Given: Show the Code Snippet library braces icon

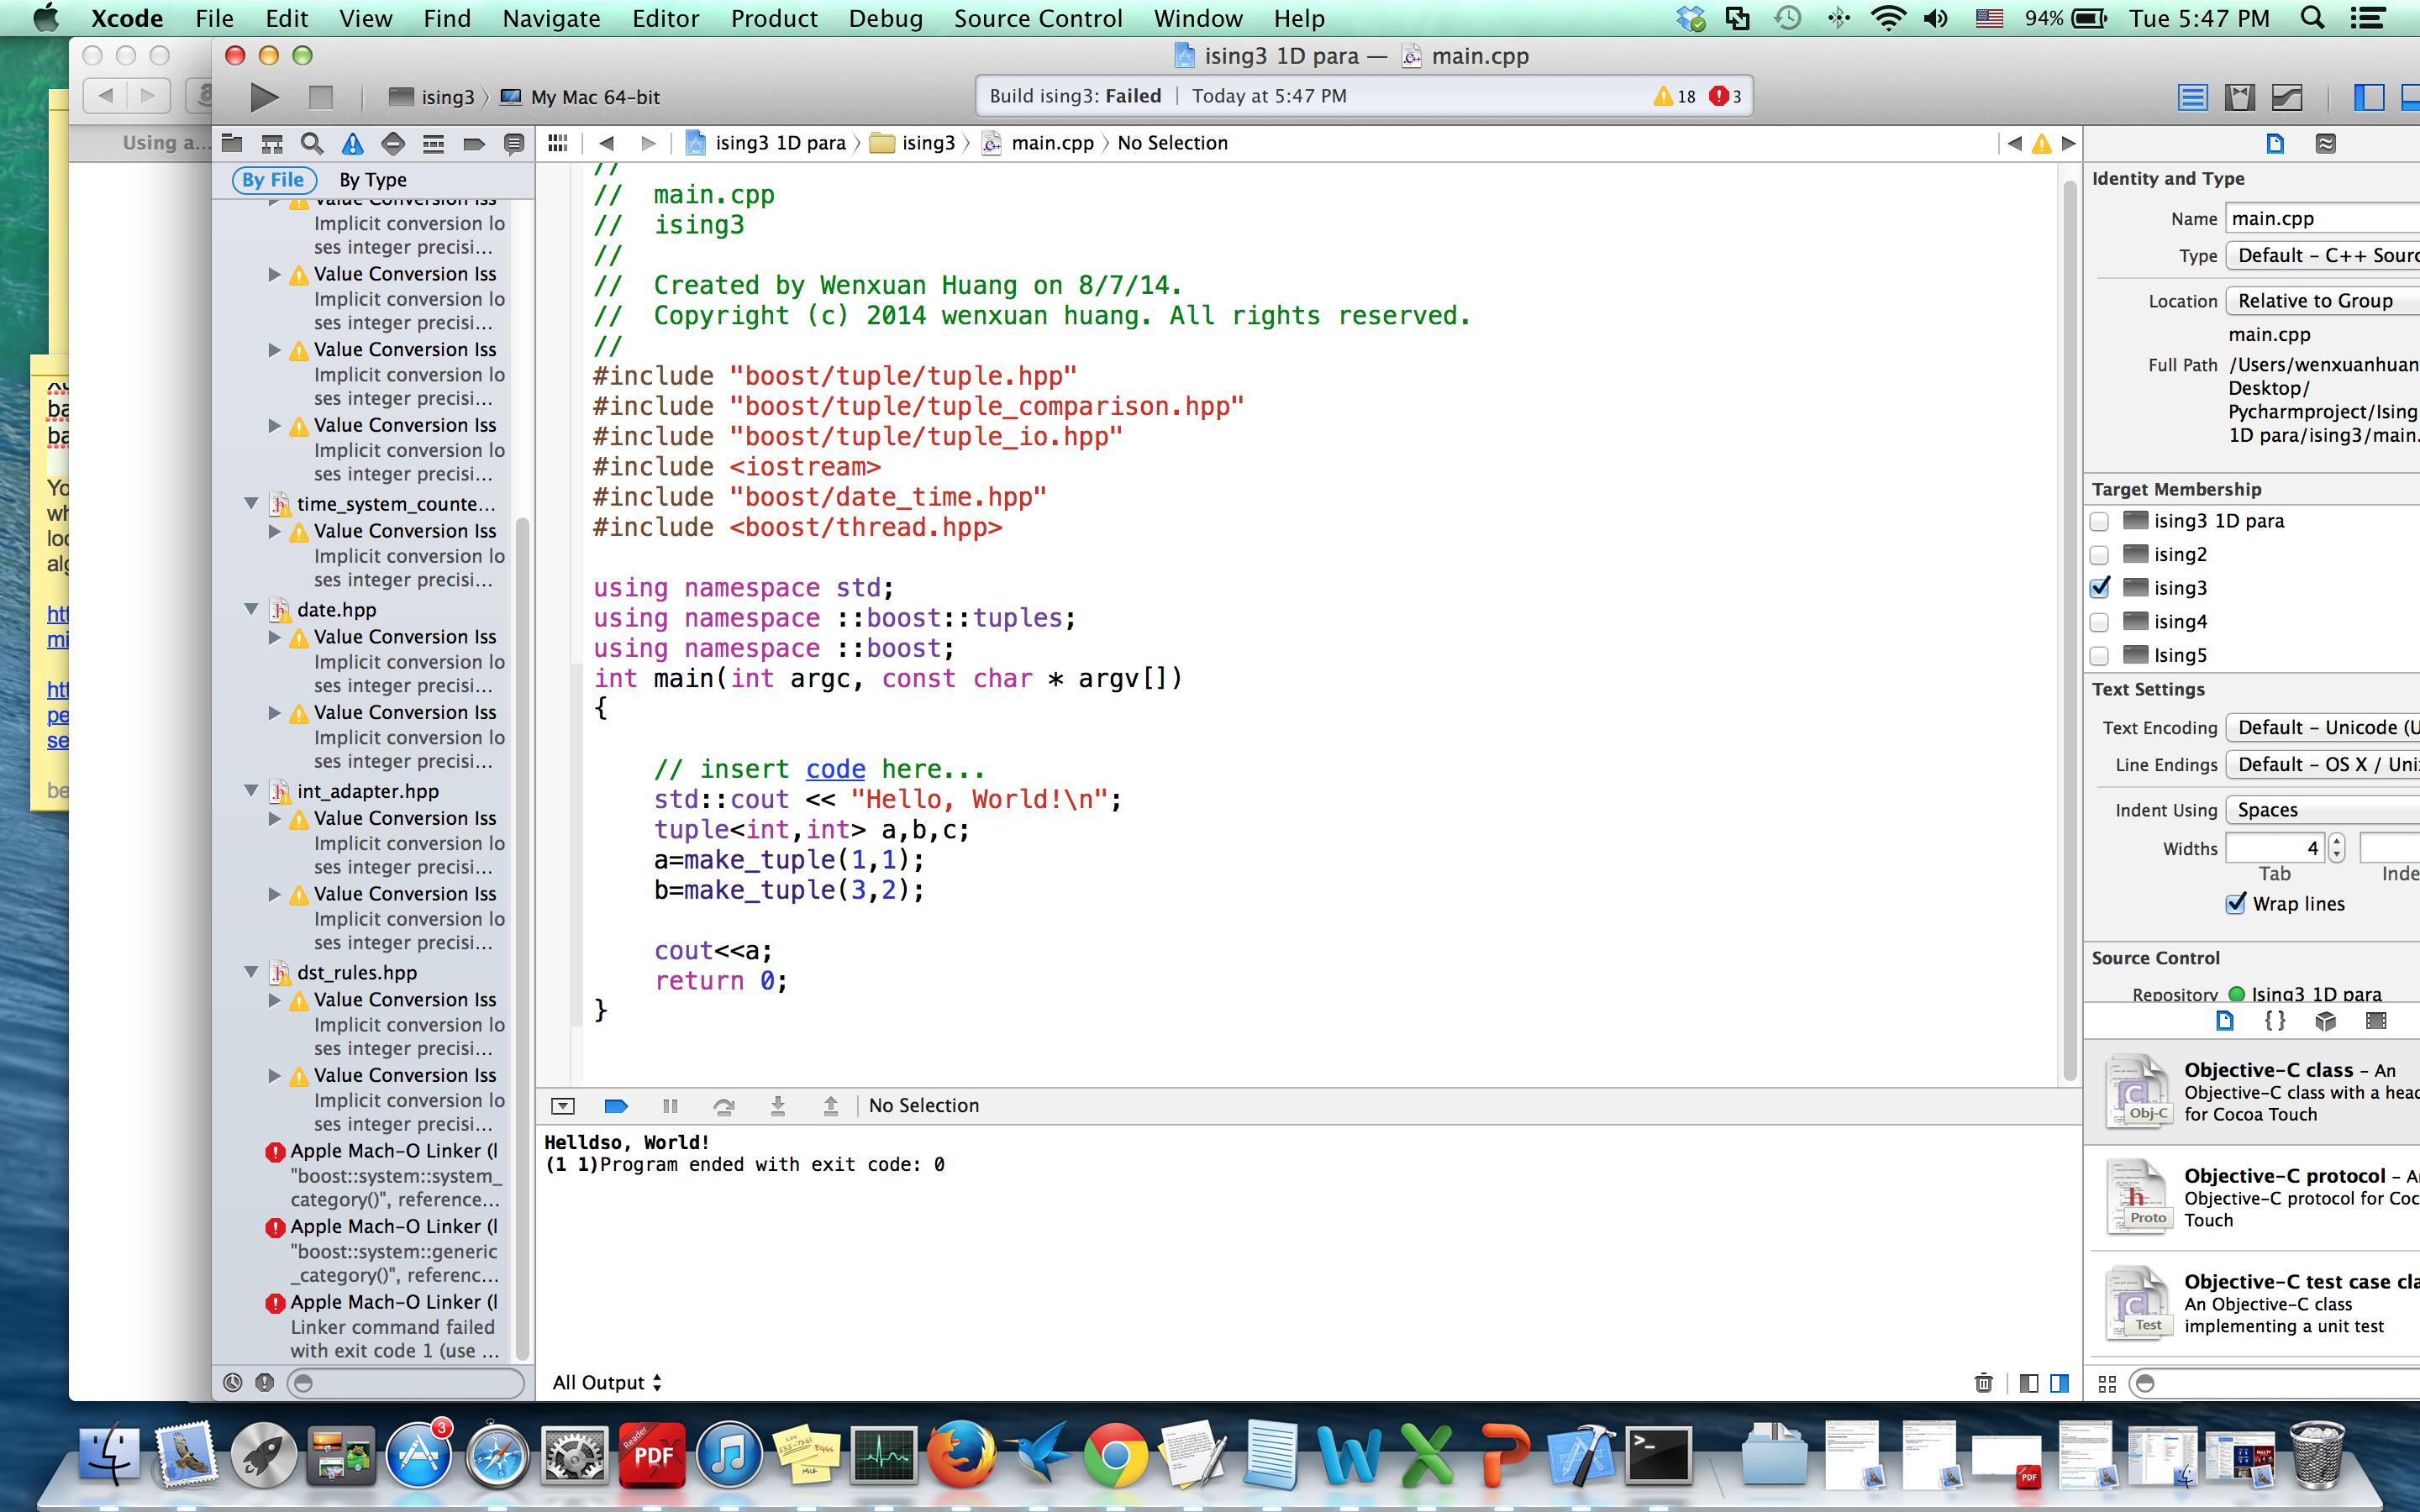Looking at the screenshot, I should (2275, 1020).
